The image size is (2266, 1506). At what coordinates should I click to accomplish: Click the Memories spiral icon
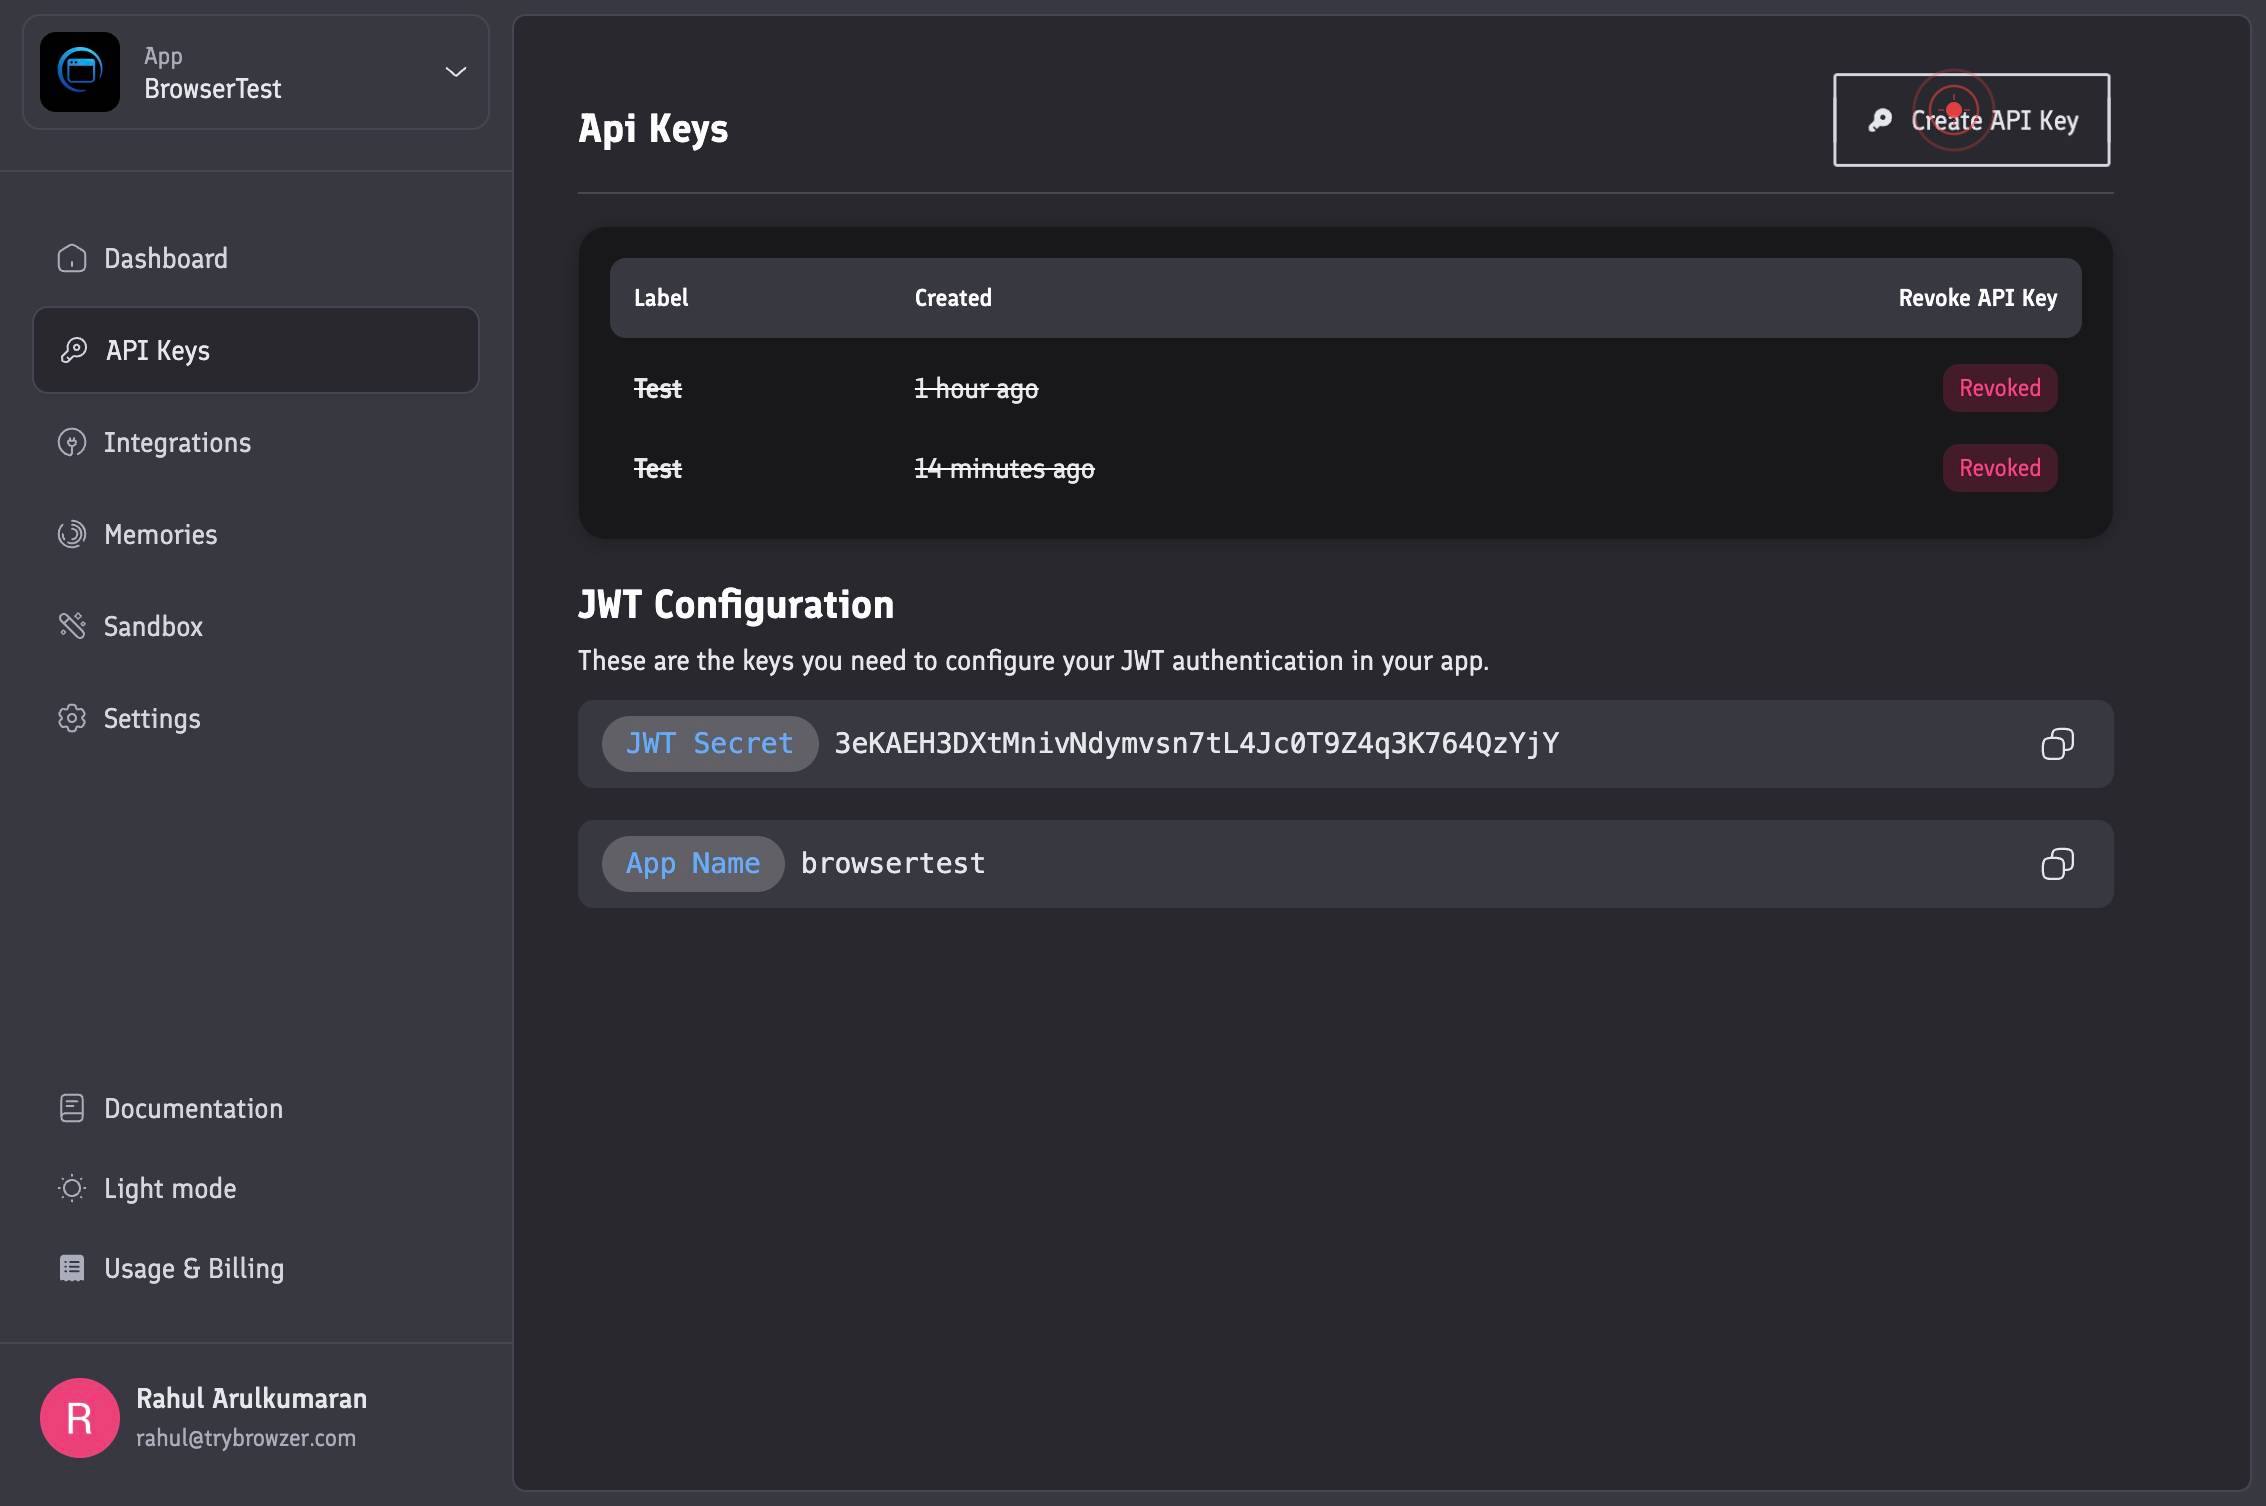coord(72,534)
